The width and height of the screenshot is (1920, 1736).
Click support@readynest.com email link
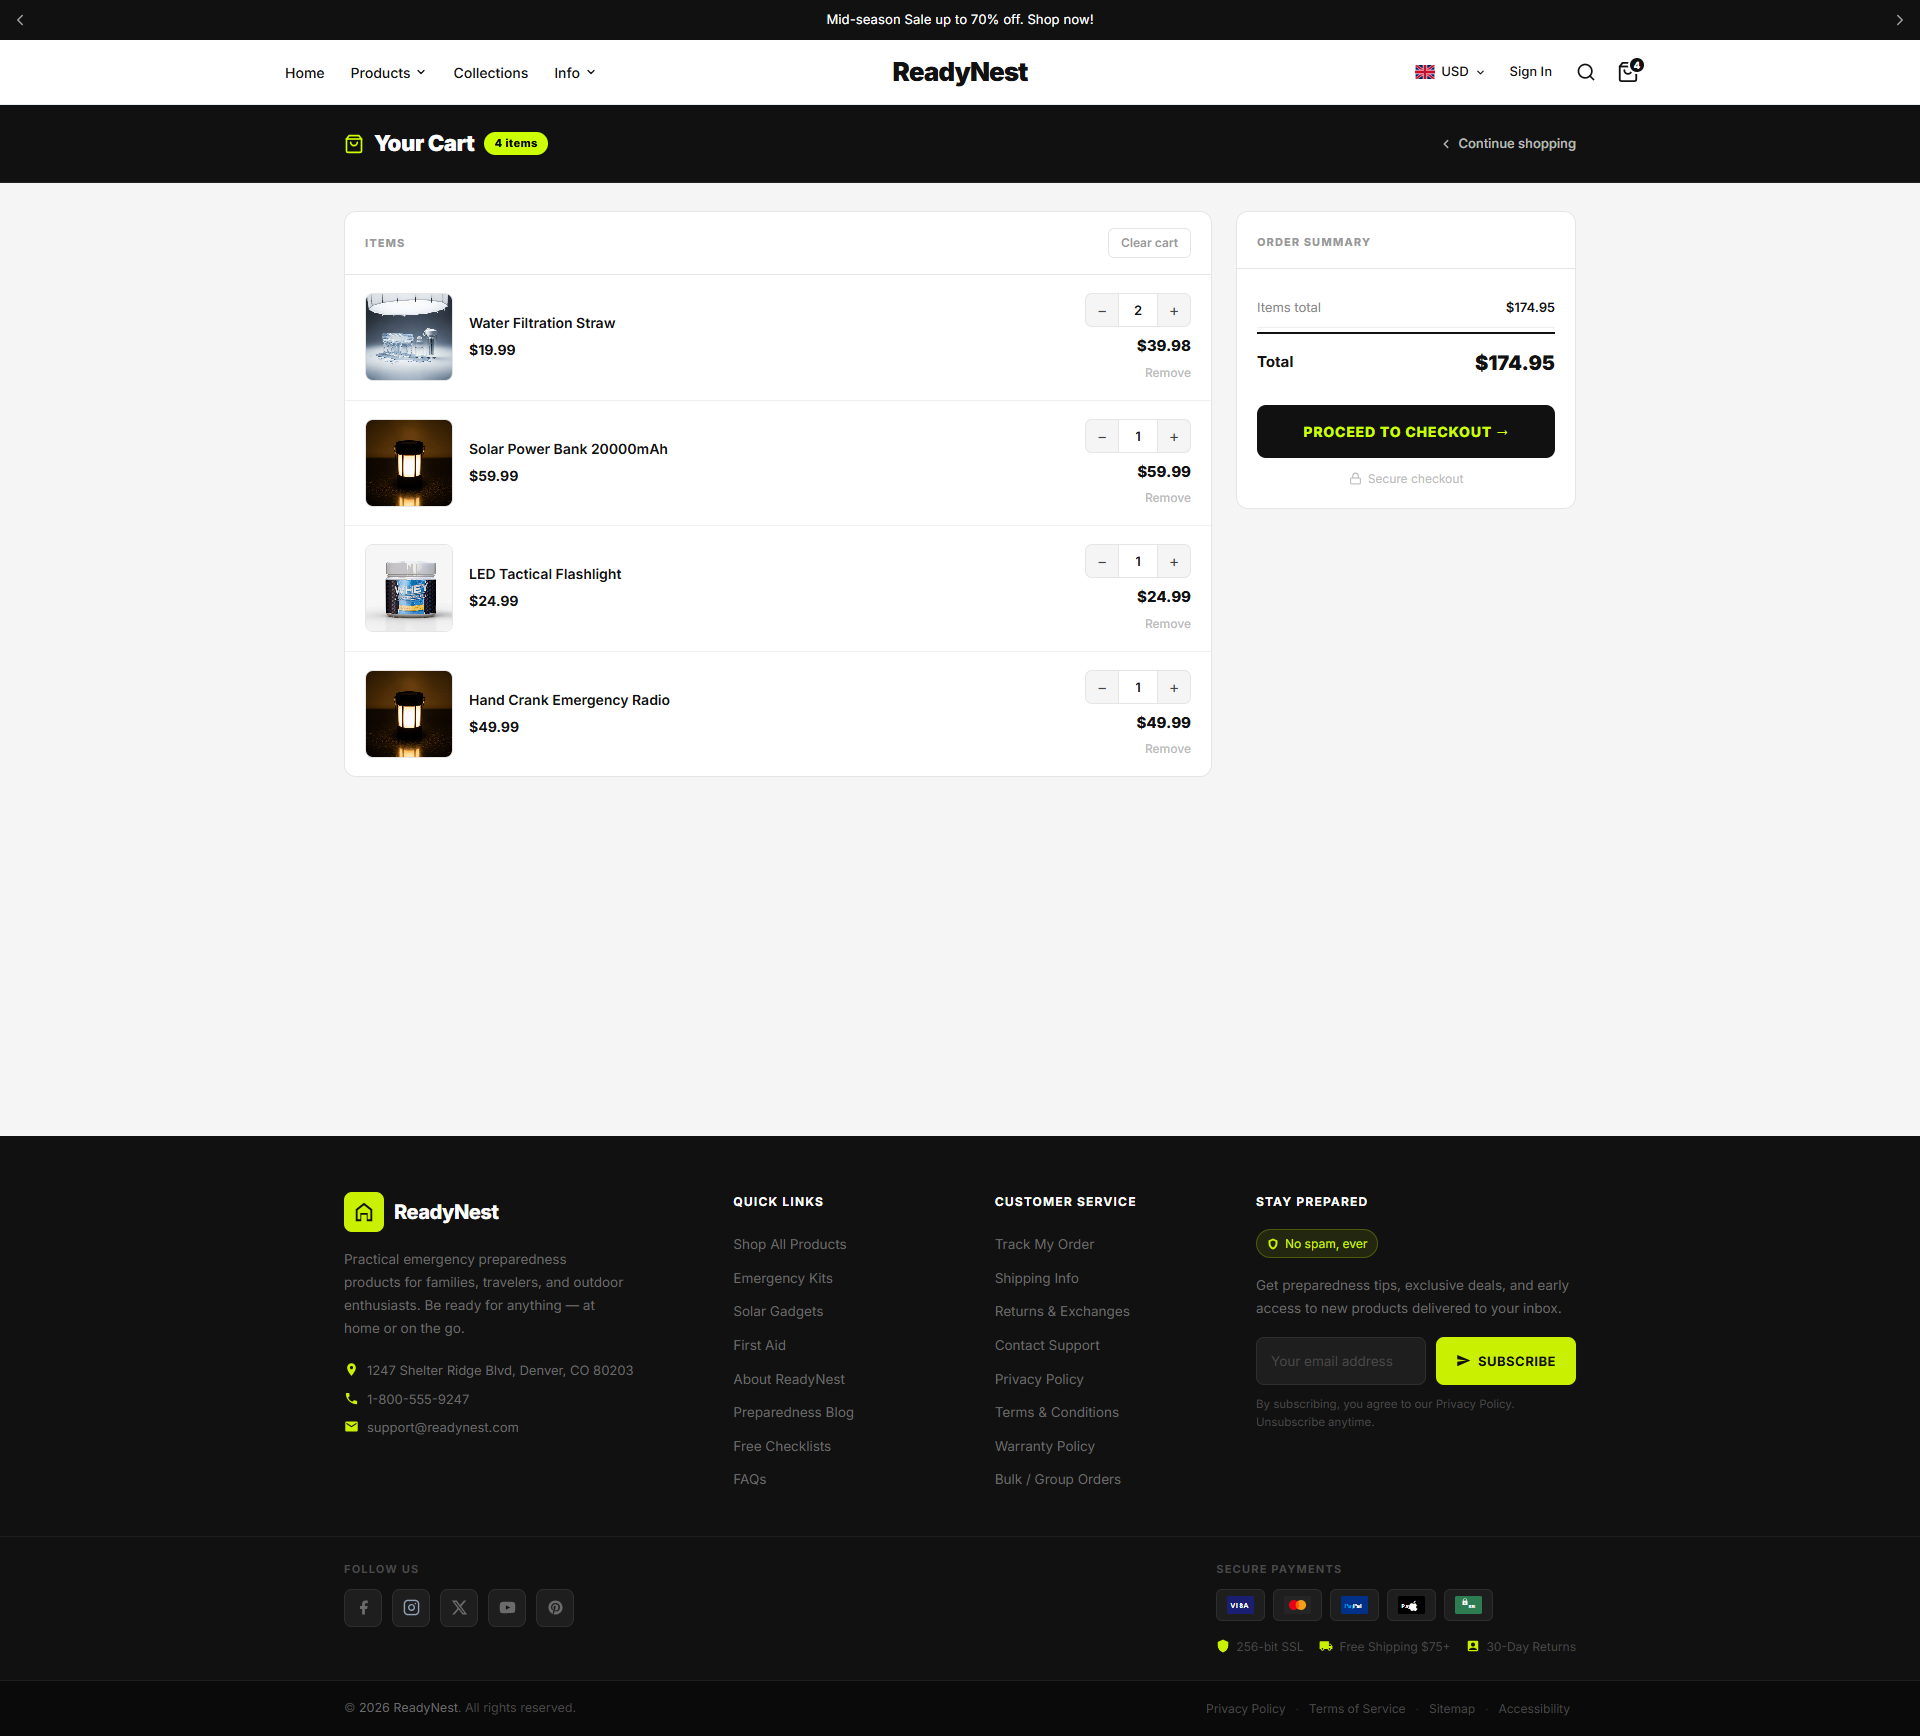[442, 1427]
